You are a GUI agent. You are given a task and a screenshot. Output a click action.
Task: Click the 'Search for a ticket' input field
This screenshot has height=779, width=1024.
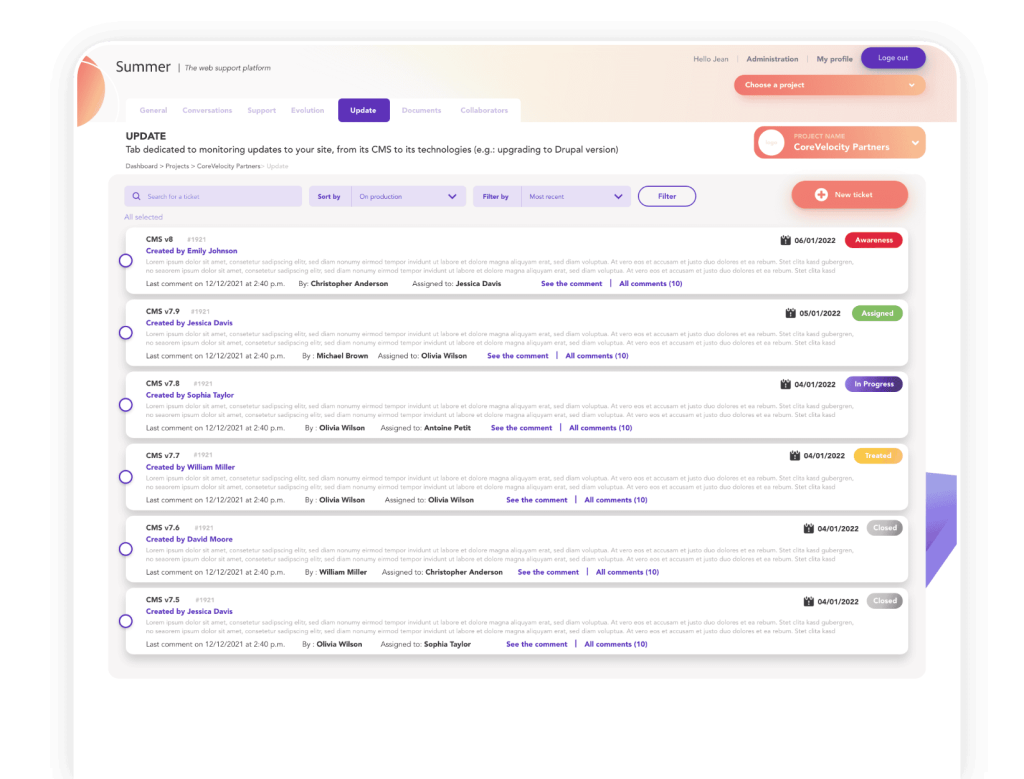220,197
